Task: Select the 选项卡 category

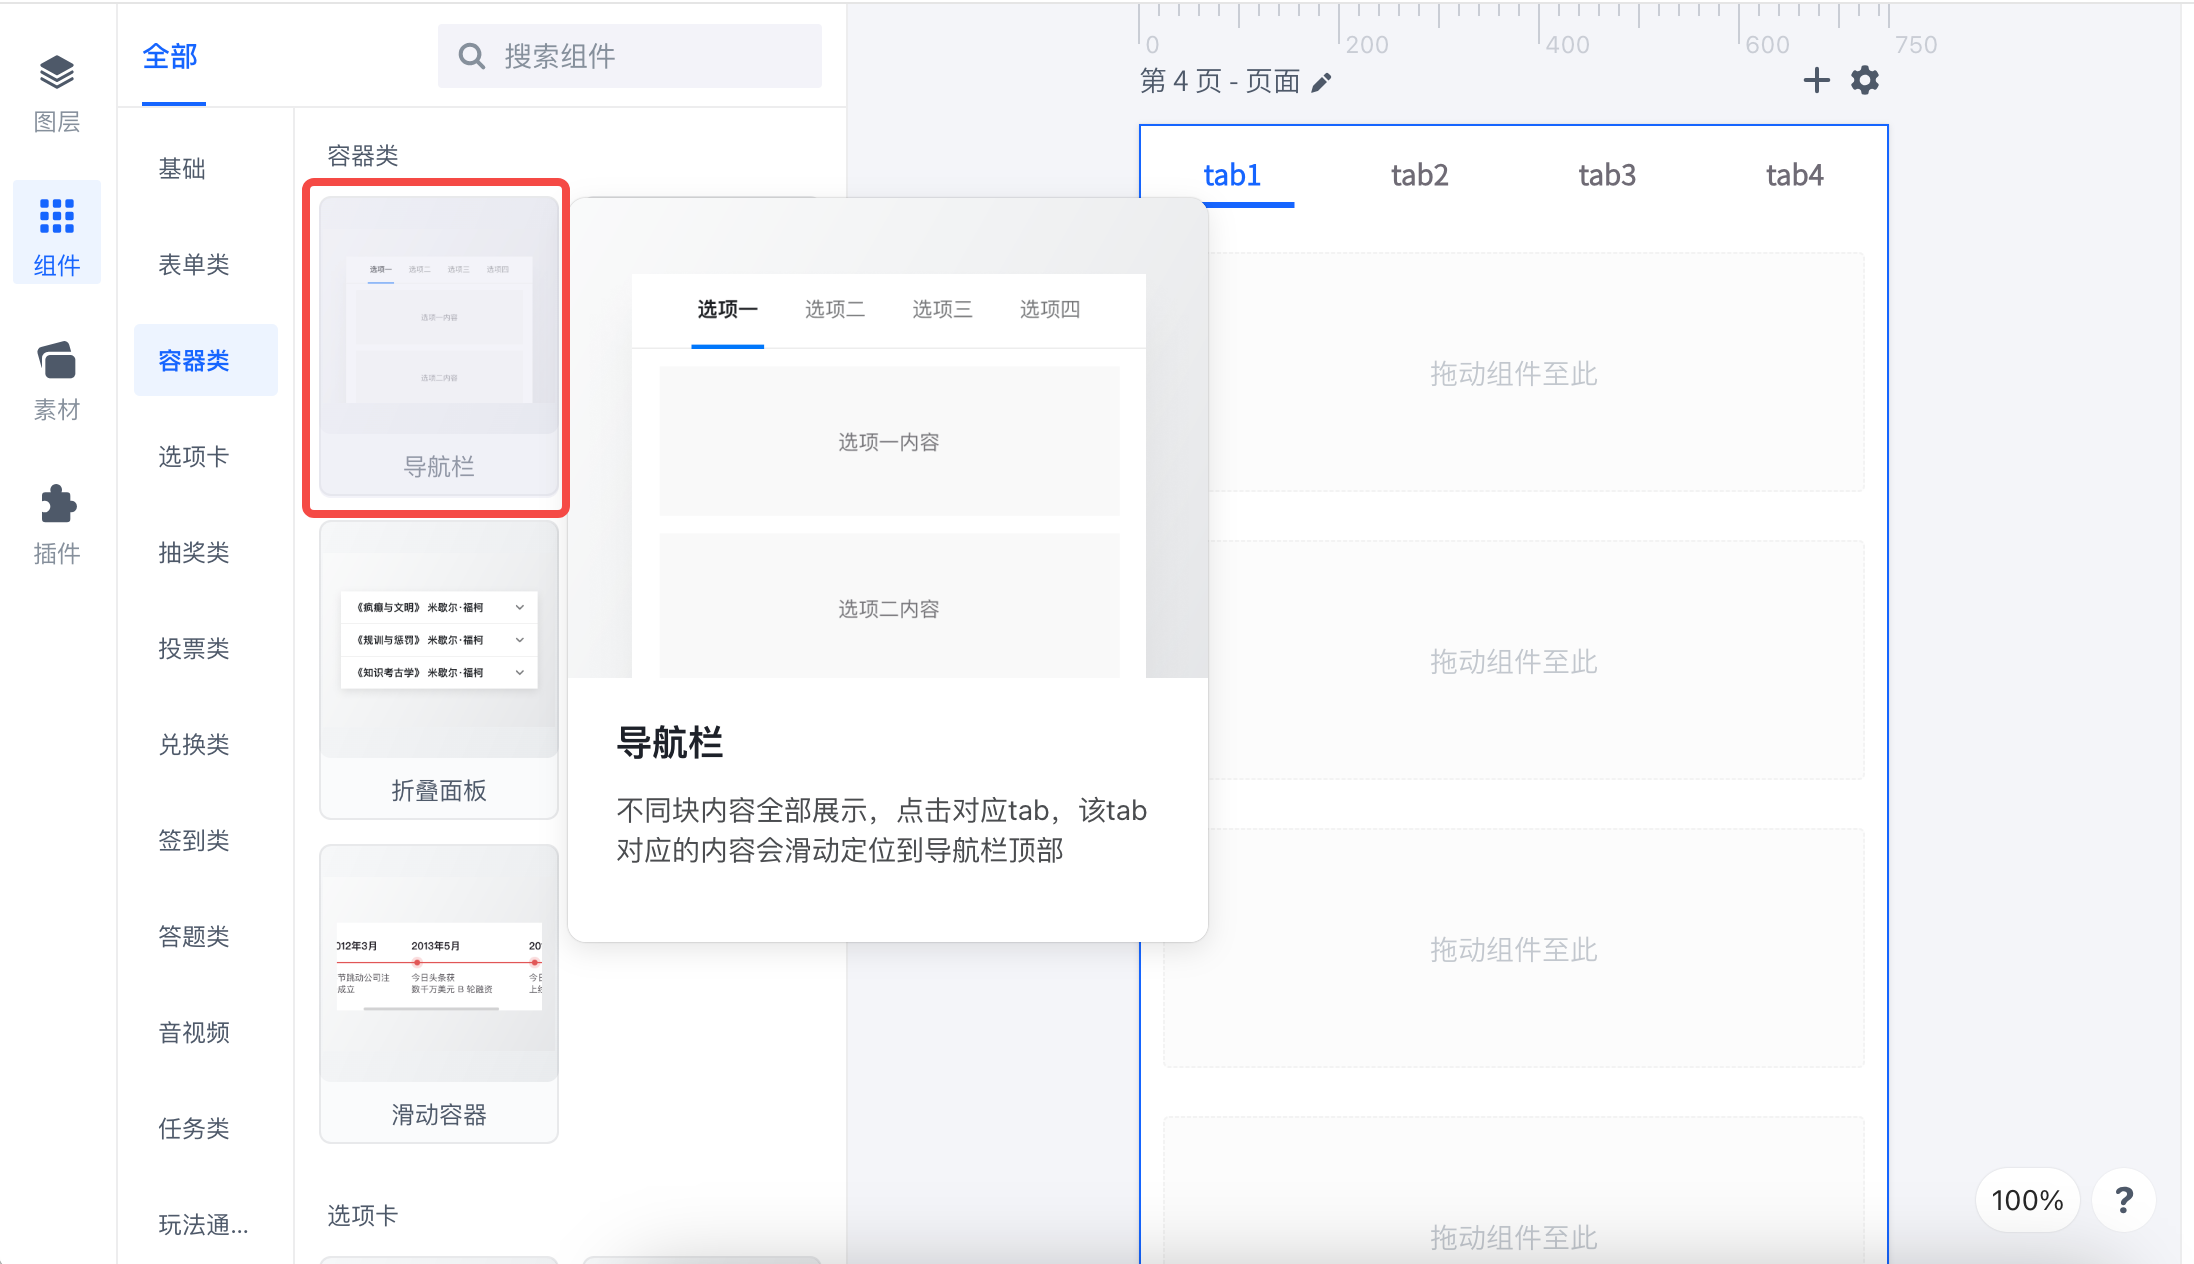Action: 194,456
